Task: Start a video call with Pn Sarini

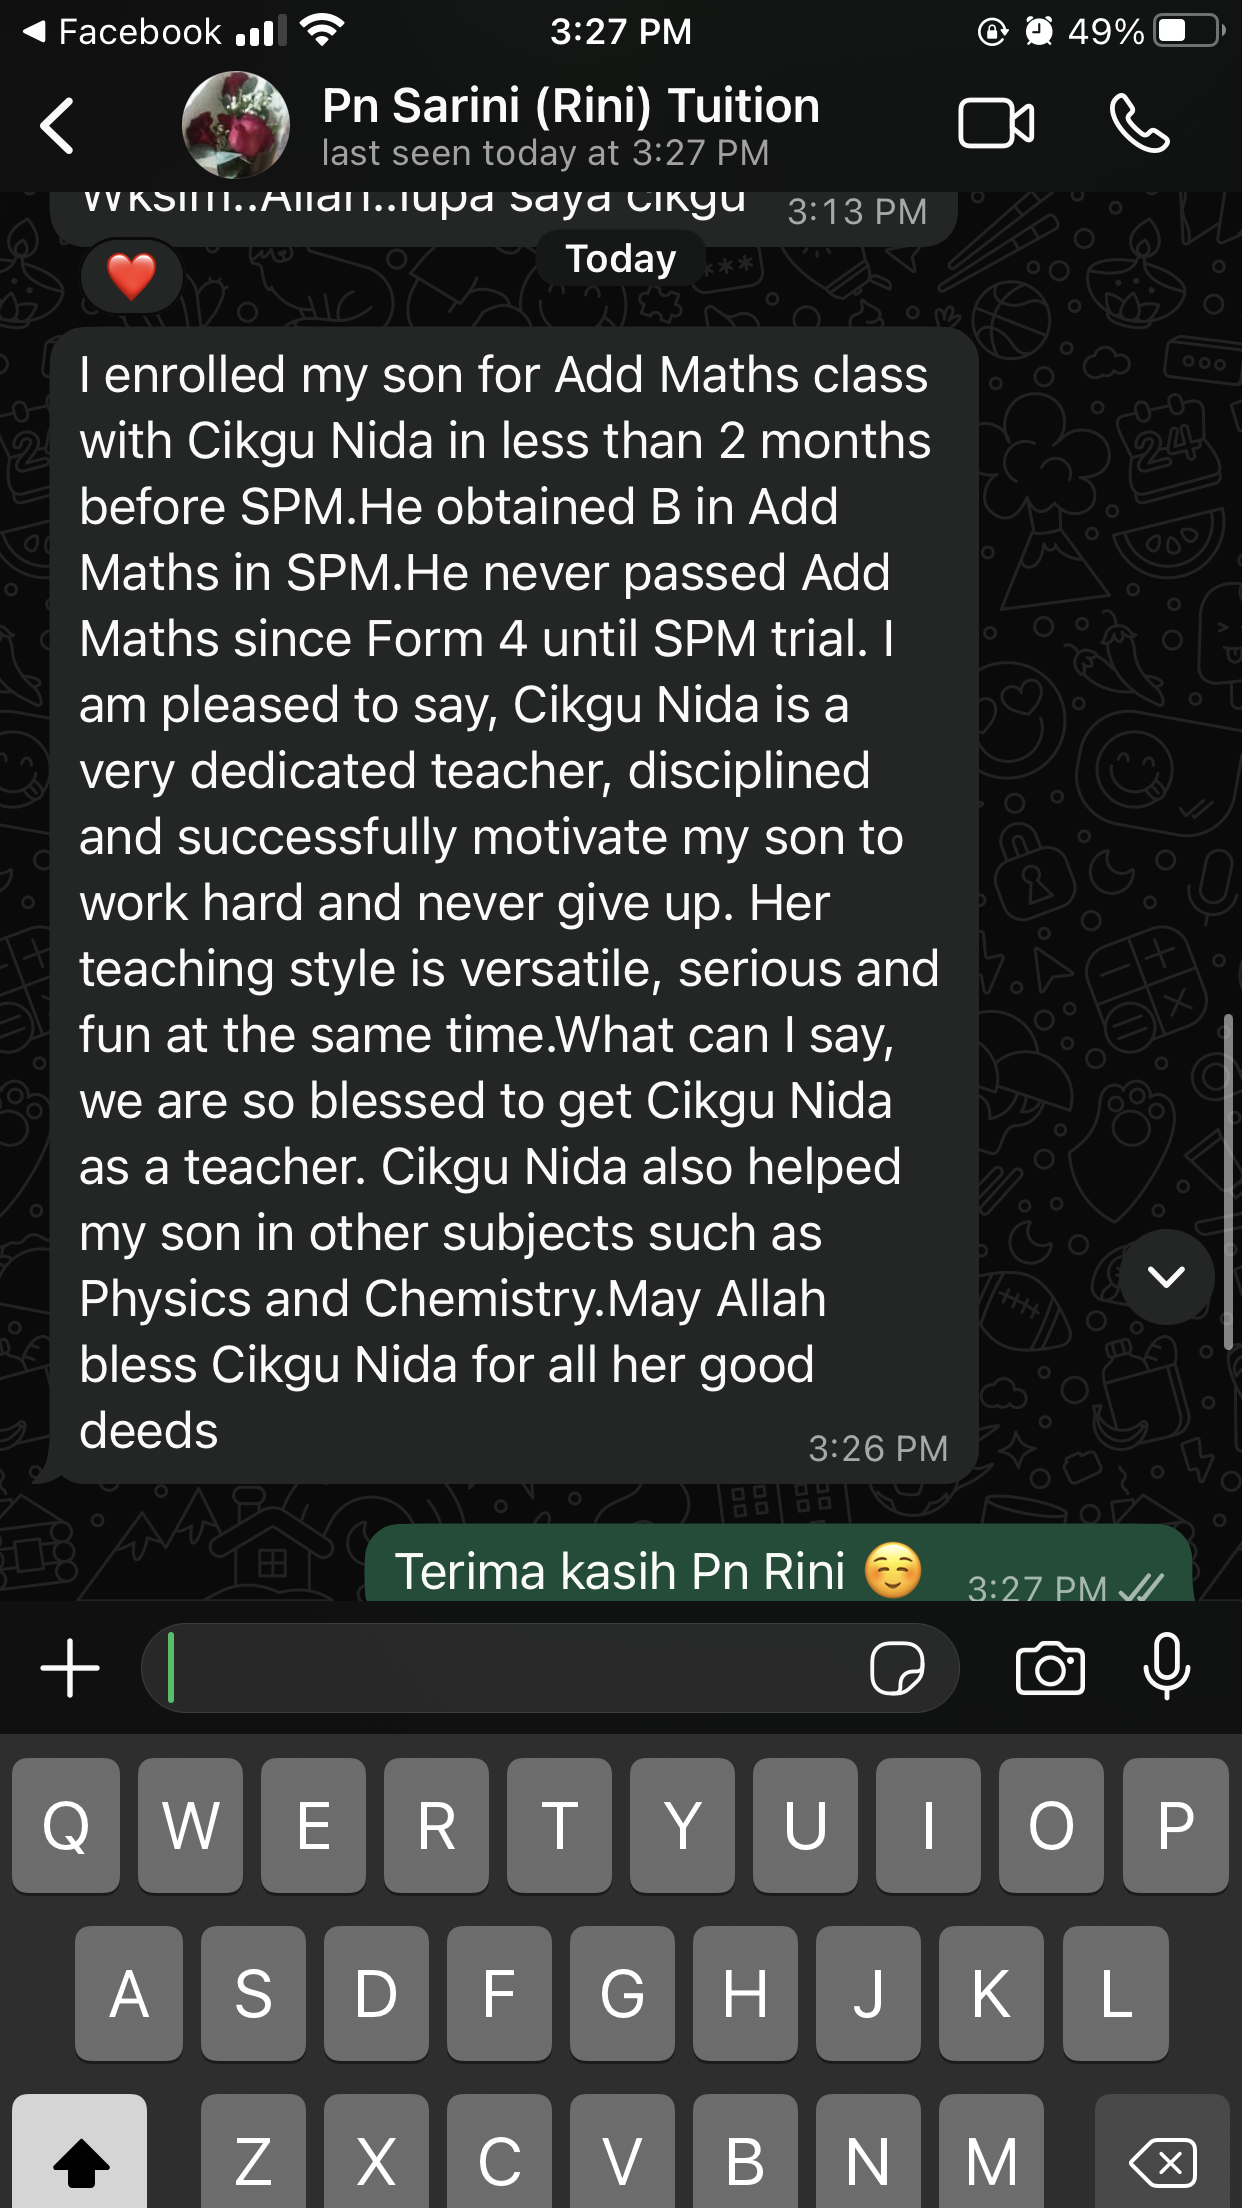Action: tap(996, 124)
